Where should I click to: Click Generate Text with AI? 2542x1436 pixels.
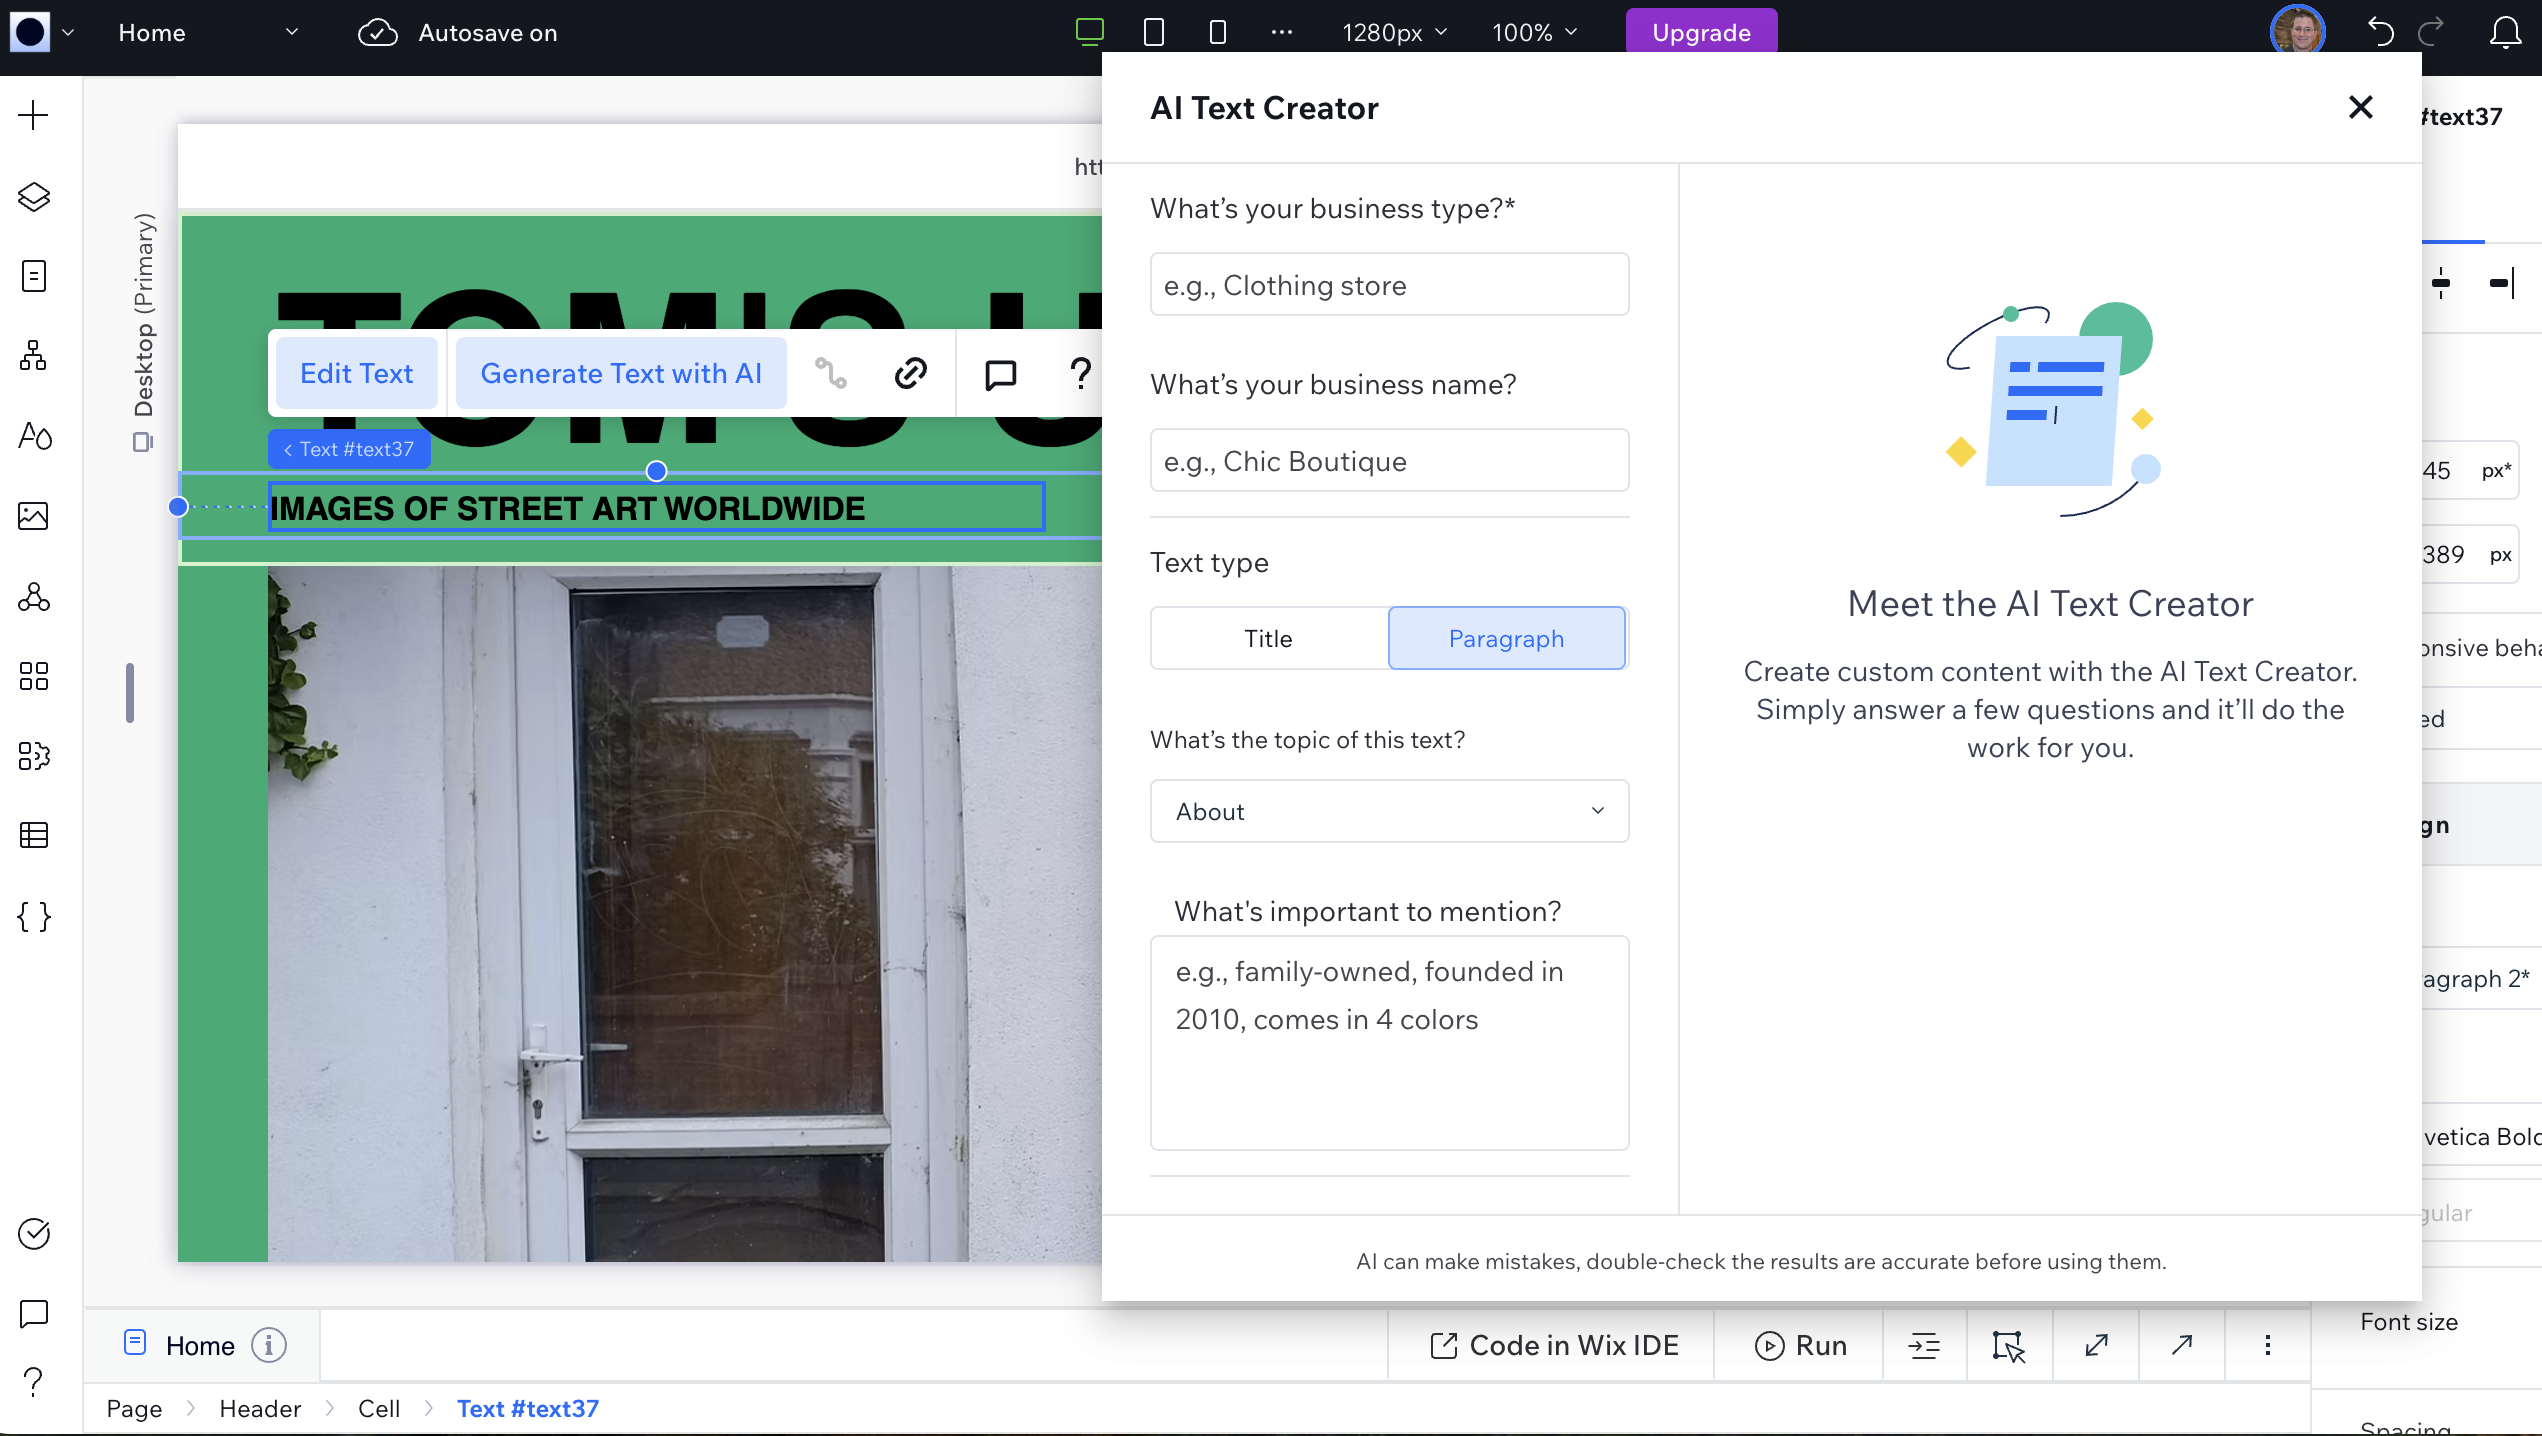click(x=620, y=373)
